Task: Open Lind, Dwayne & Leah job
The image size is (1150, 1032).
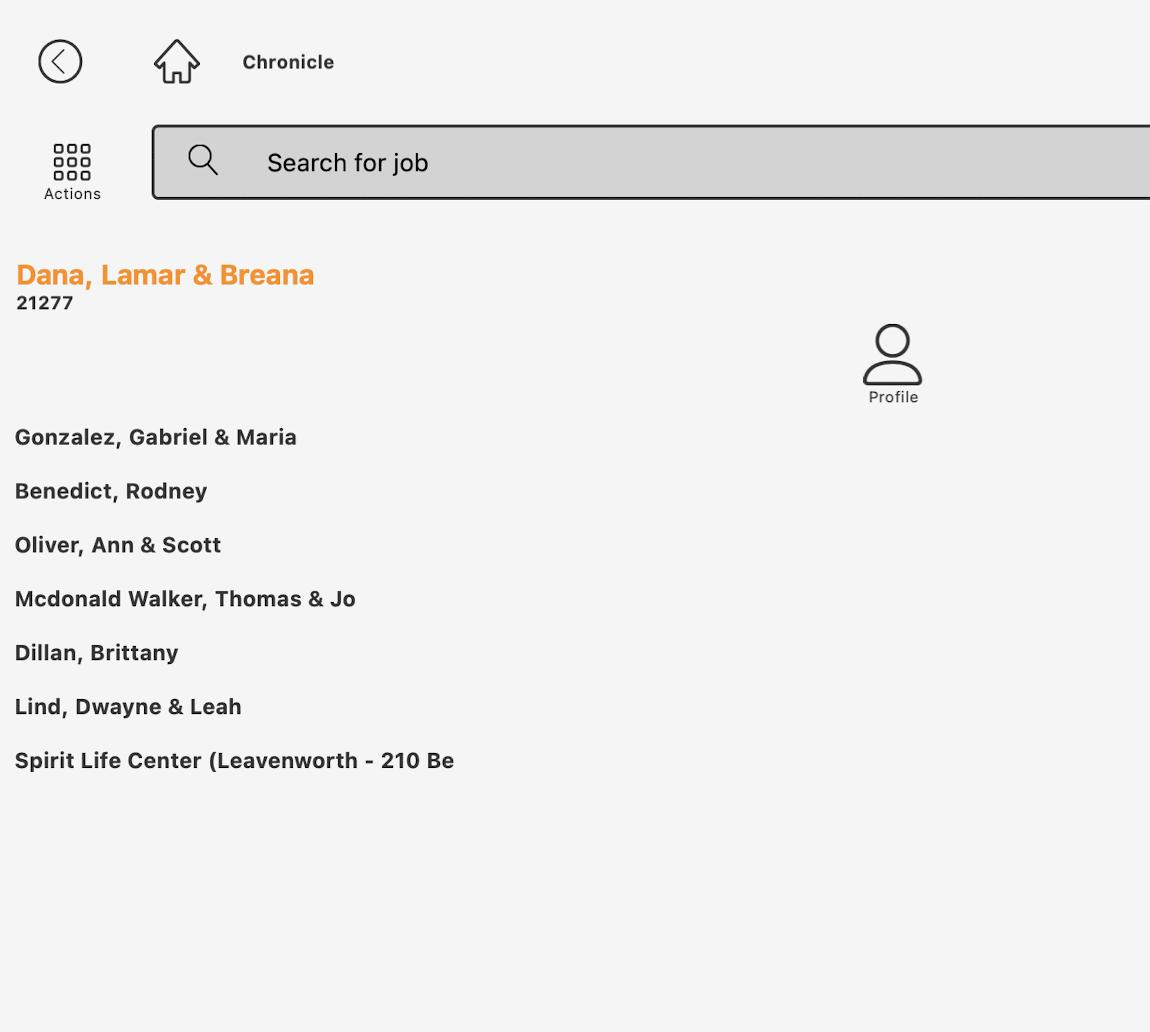Action: 128,707
